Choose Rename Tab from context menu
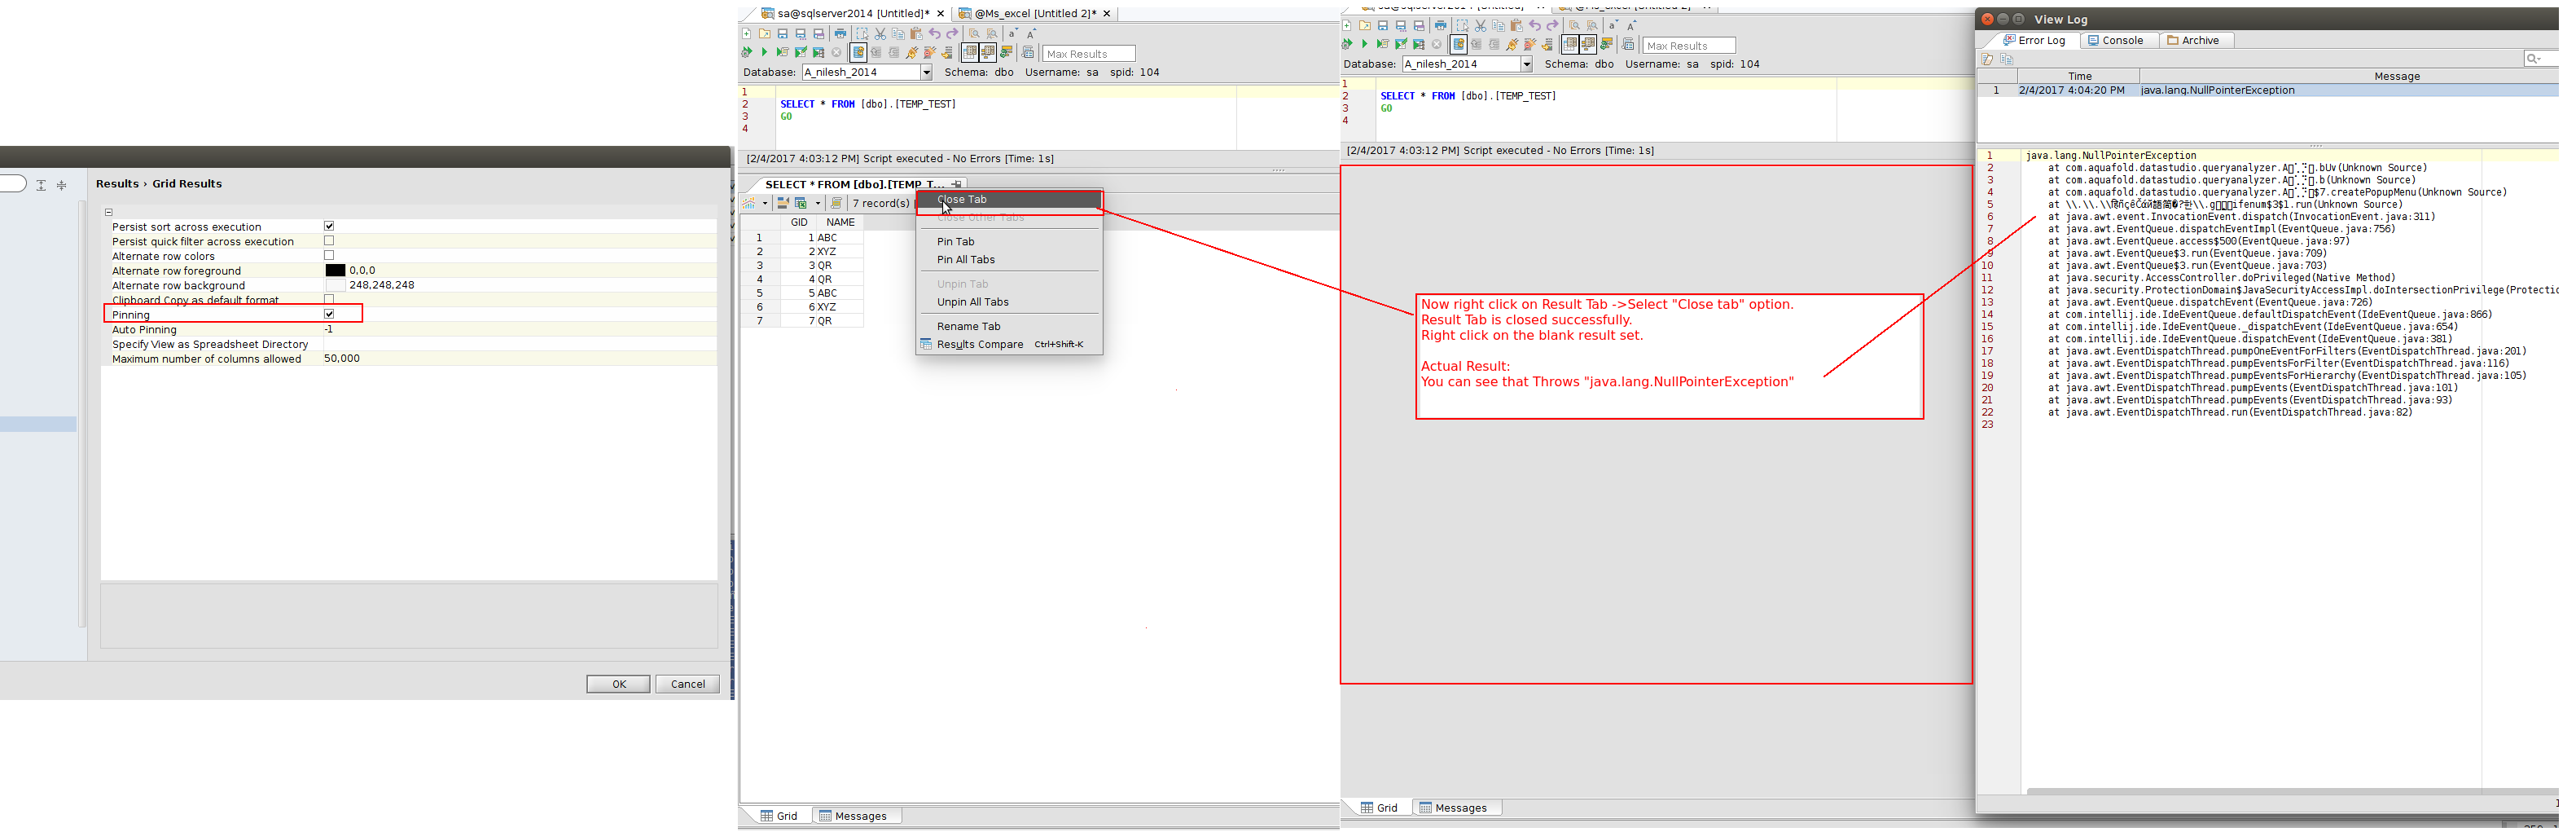 (x=1010, y=326)
